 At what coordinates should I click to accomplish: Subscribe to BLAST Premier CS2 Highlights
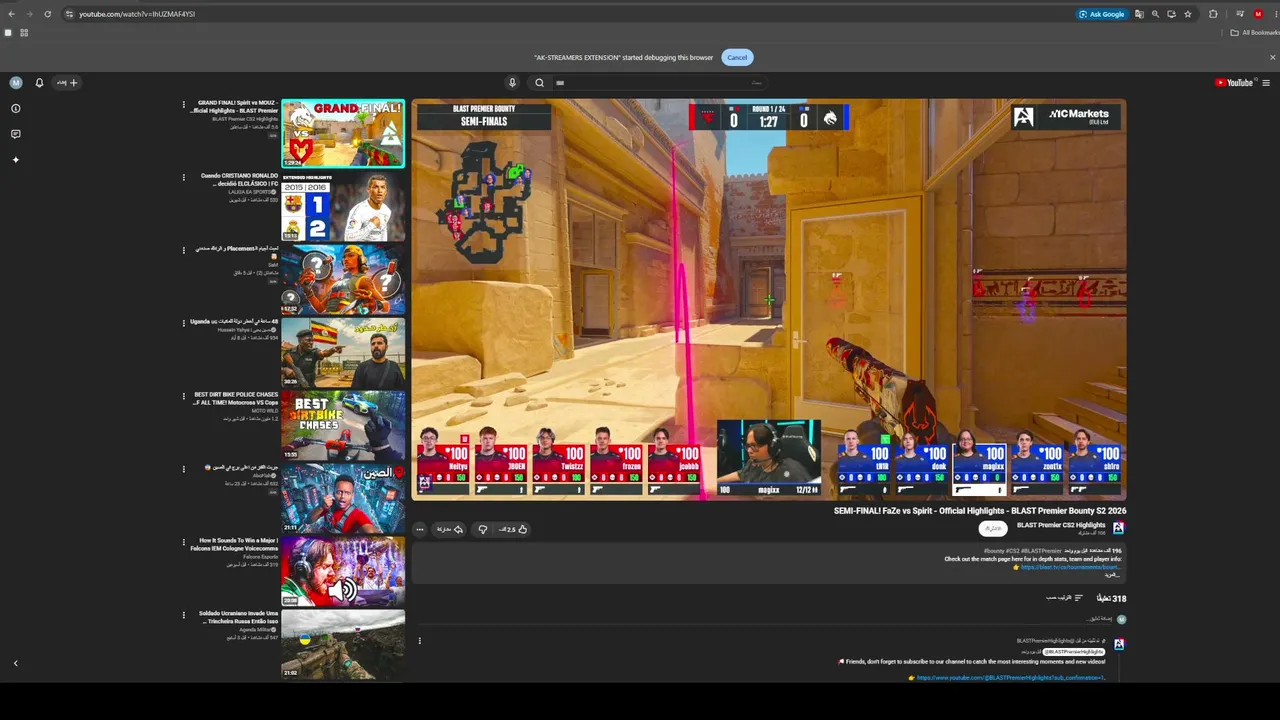(992, 528)
